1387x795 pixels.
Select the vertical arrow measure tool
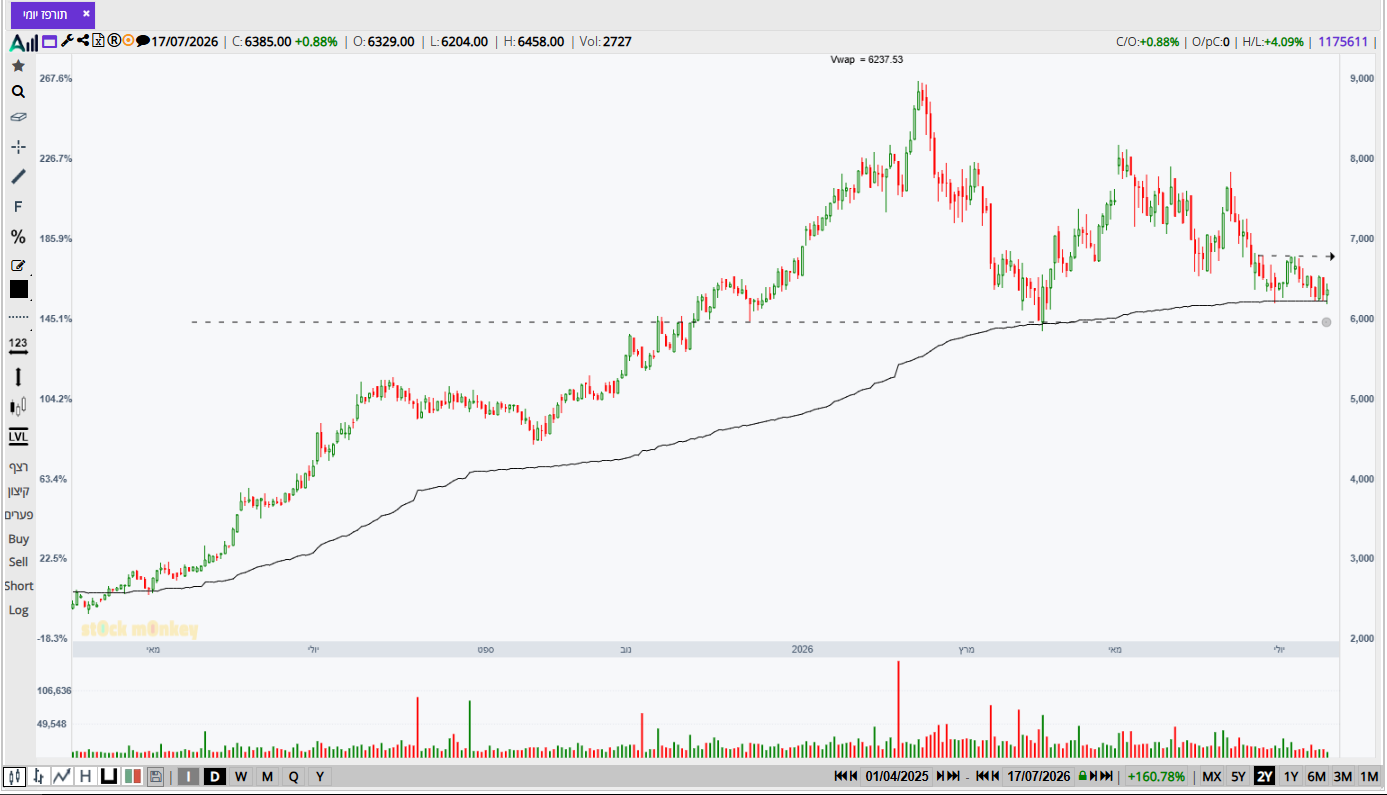click(18, 377)
